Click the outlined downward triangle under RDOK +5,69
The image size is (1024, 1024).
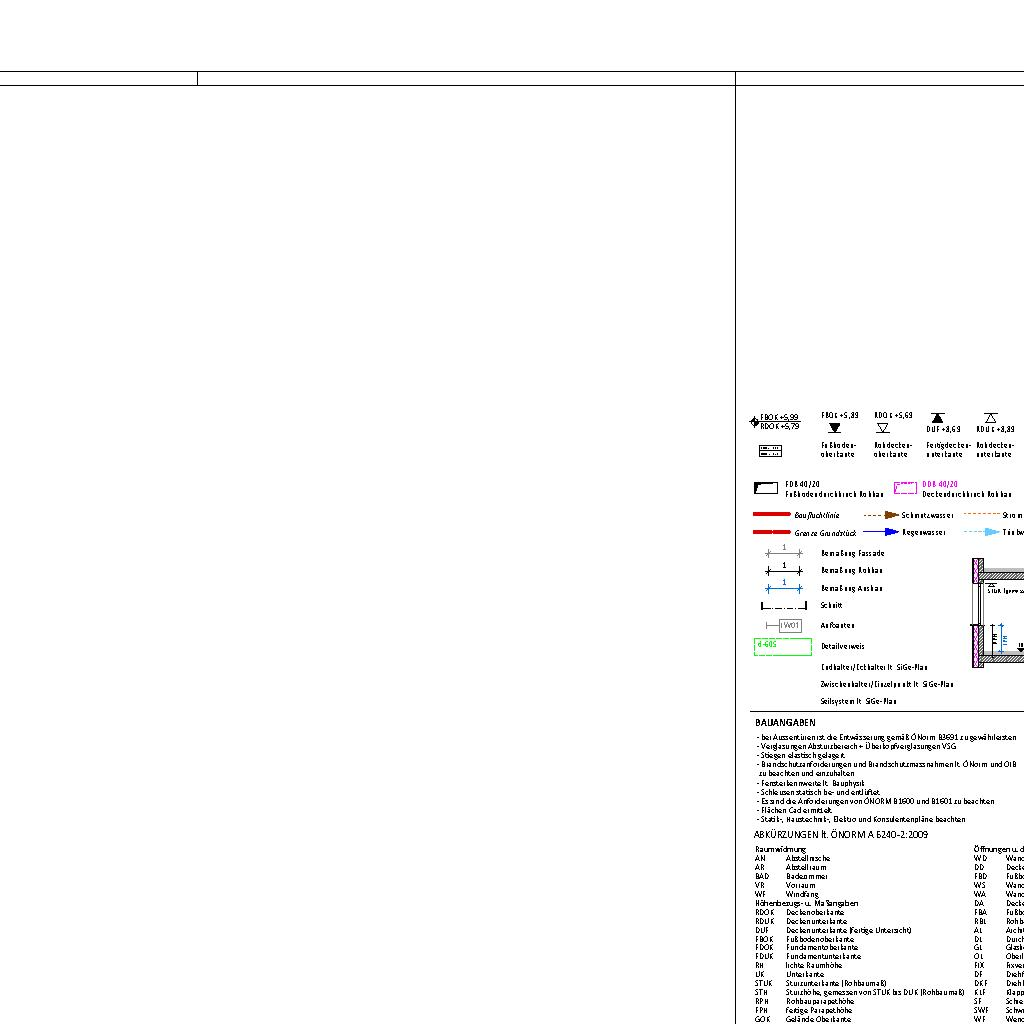(883, 428)
